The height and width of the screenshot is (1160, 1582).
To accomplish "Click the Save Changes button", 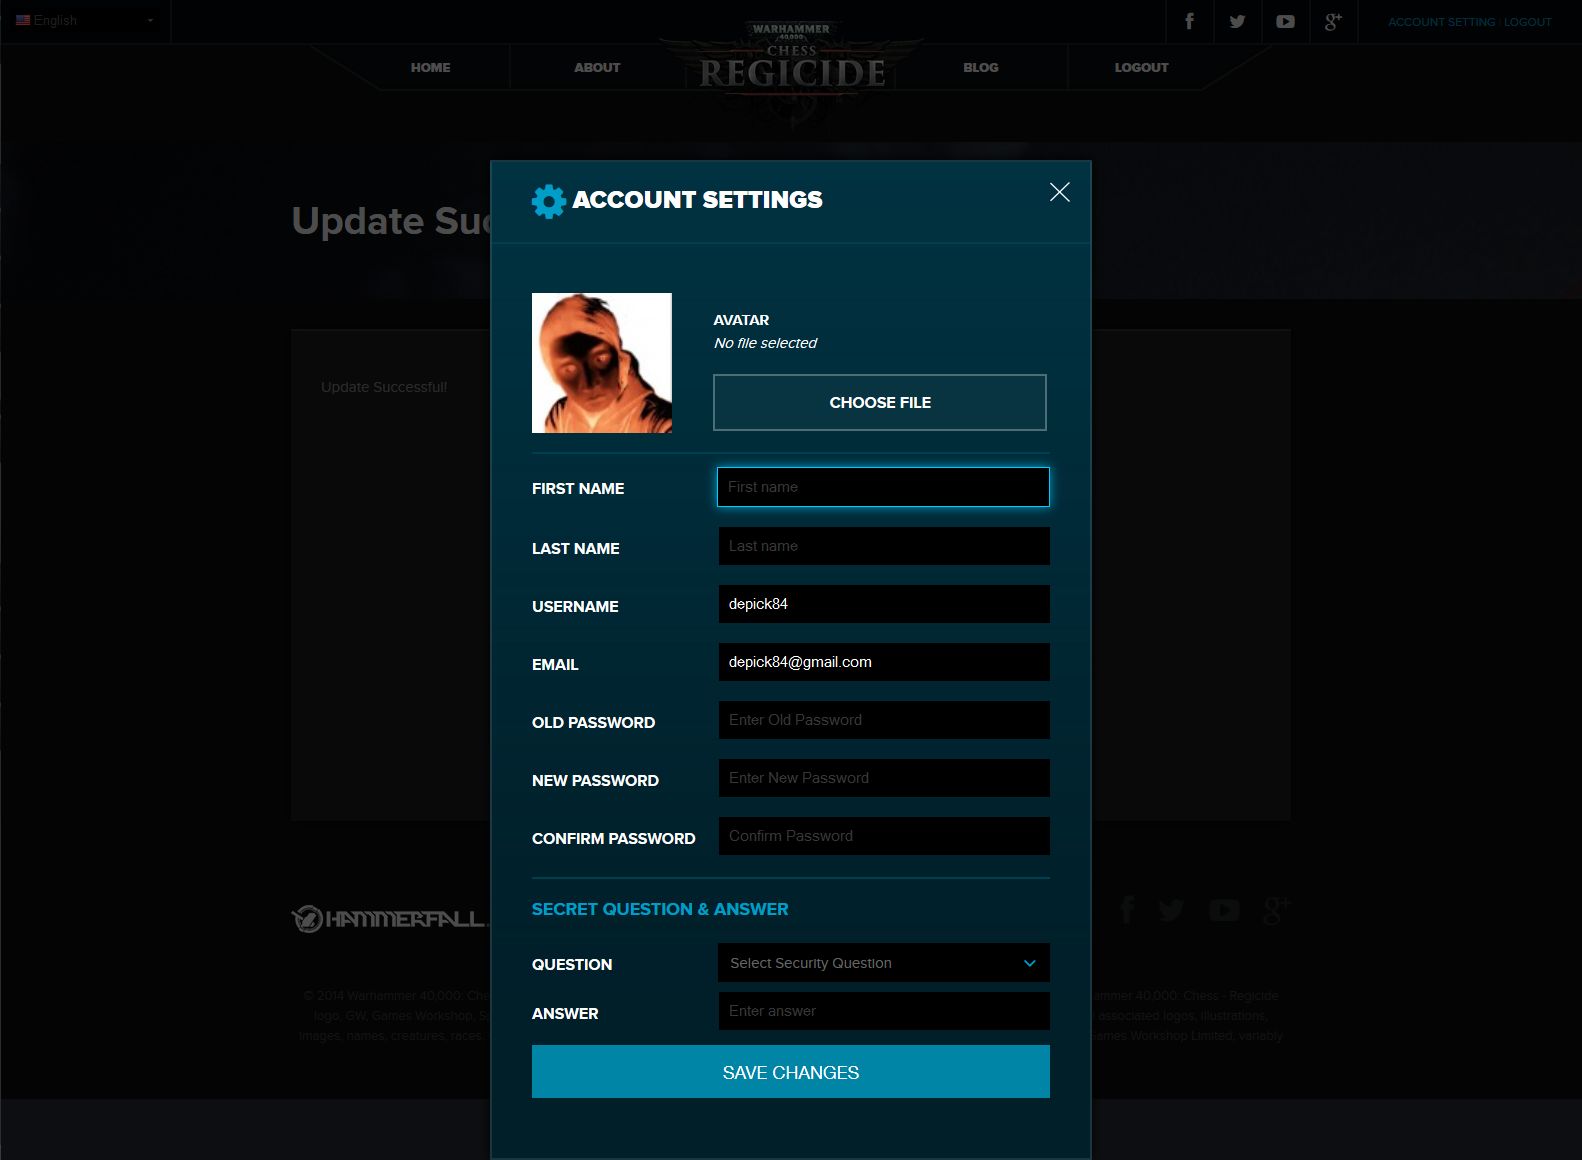I will click(790, 1072).
